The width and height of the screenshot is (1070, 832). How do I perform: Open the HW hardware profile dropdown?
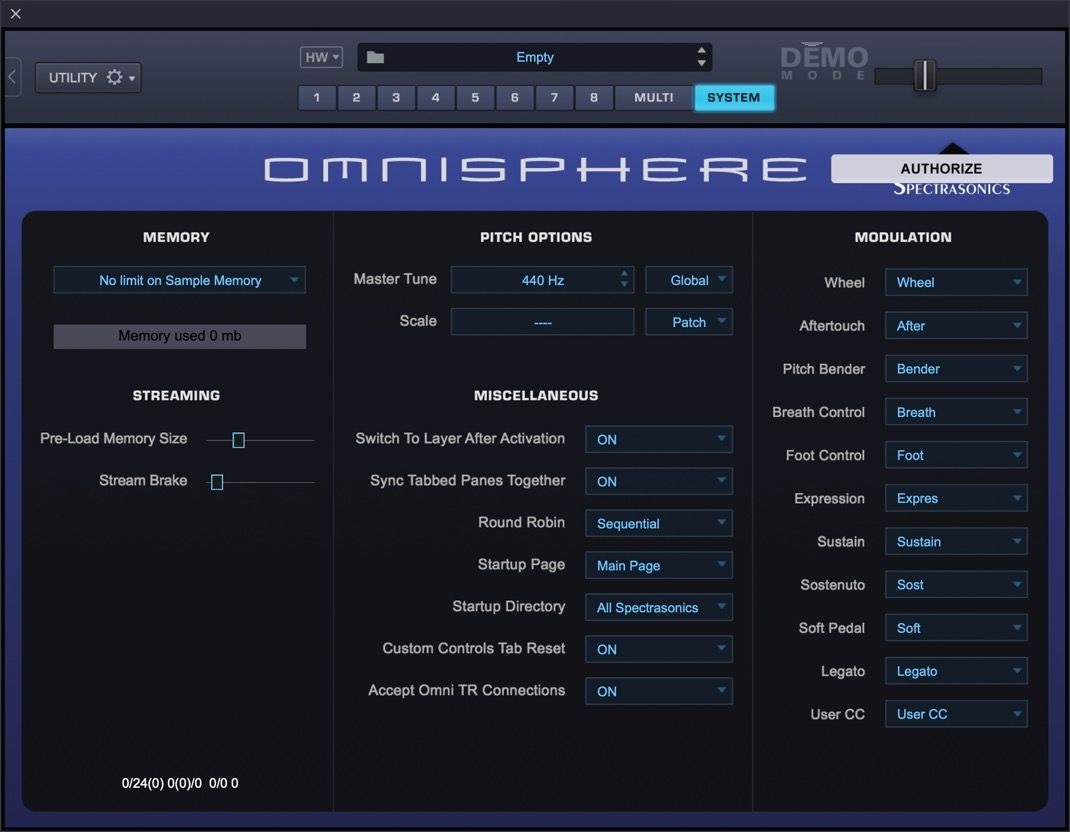pyautogui.click(x=321, y=57)
